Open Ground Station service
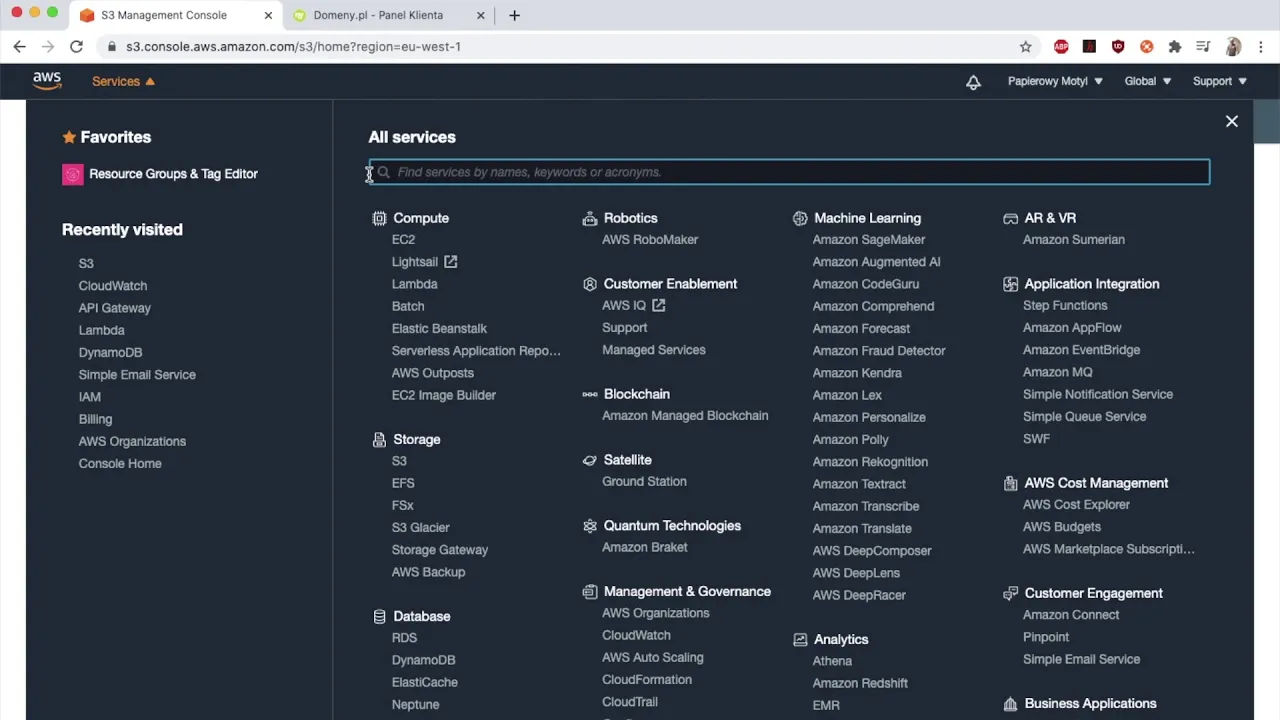Image resolution: width=1280 pixels, height=720 pixels. (x=644, y=482)
